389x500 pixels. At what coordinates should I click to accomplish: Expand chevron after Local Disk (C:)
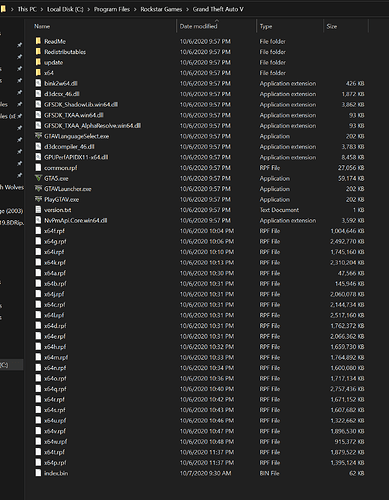click(89, 9)
